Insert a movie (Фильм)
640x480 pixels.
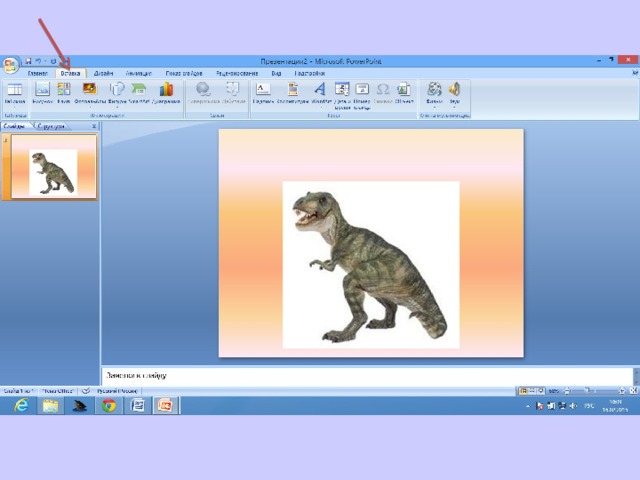(434, 94)
